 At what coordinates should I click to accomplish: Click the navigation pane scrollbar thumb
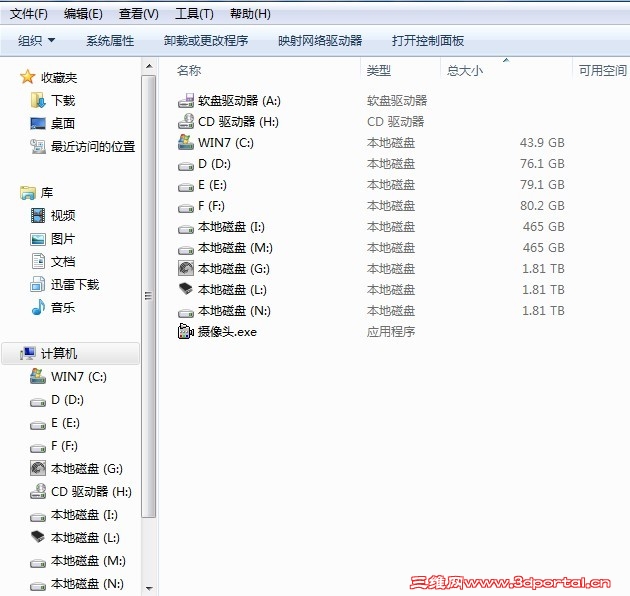pos(149,296)
